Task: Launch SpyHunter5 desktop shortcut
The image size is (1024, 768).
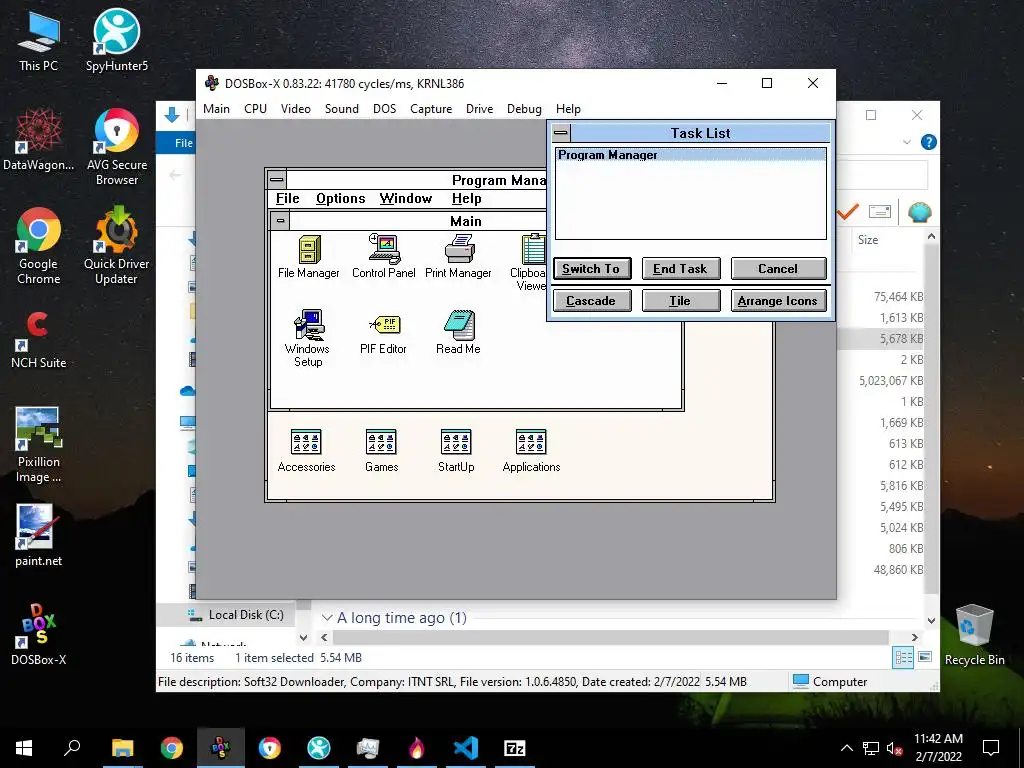Action: click(x=117, y=39)
